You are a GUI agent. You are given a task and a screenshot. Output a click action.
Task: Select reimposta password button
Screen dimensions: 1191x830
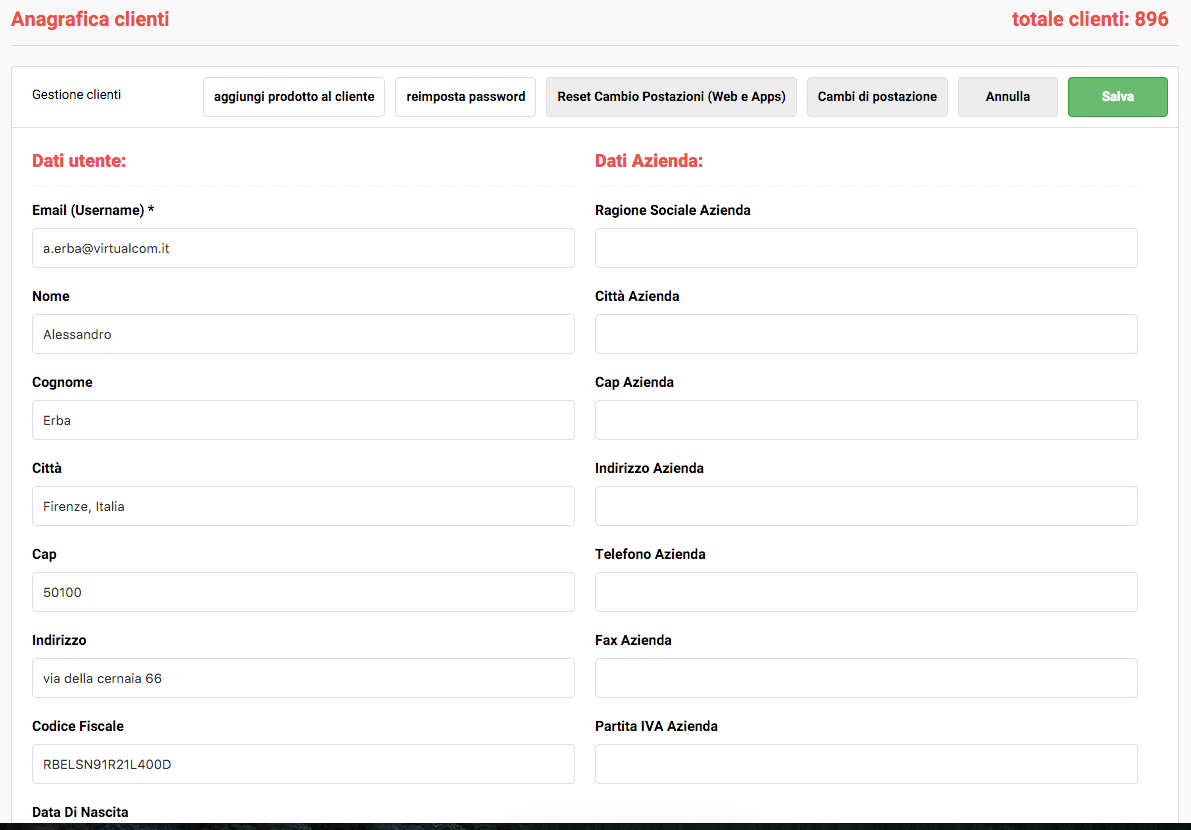(x=465, y=97)
